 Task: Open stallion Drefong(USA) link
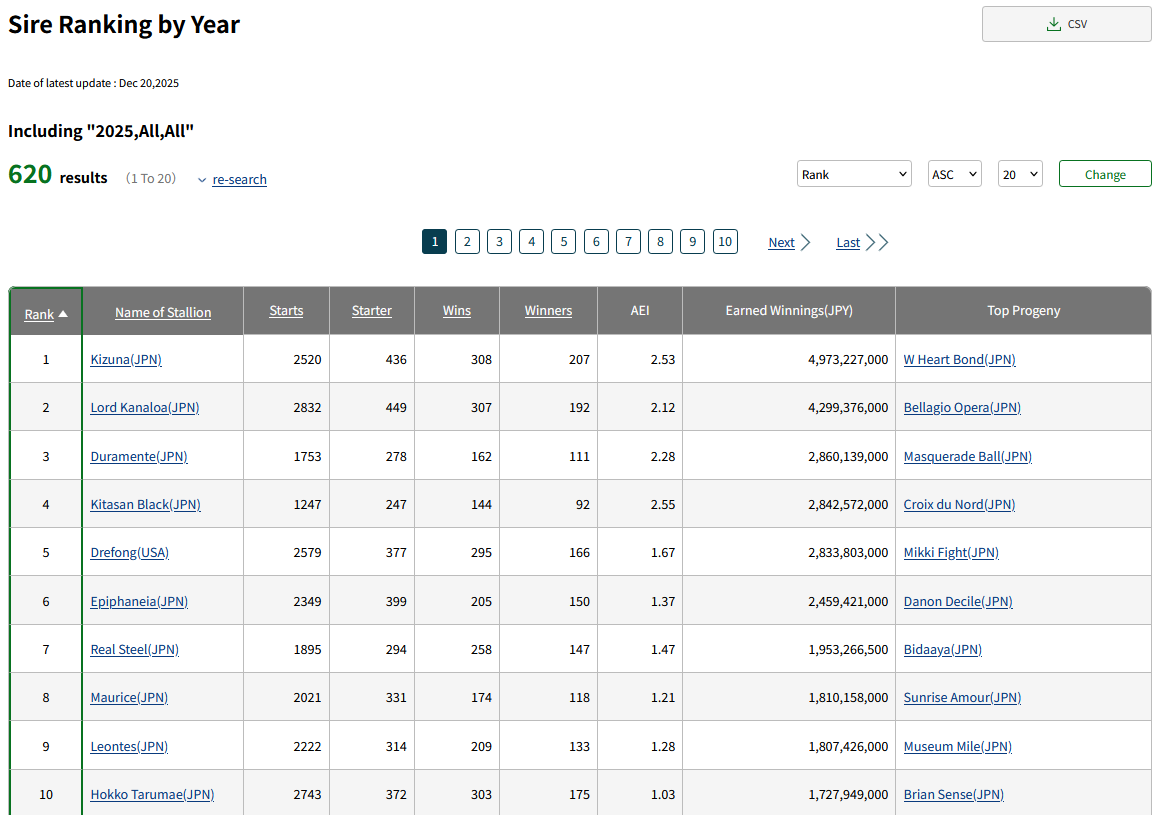click(x=130, y=553)
